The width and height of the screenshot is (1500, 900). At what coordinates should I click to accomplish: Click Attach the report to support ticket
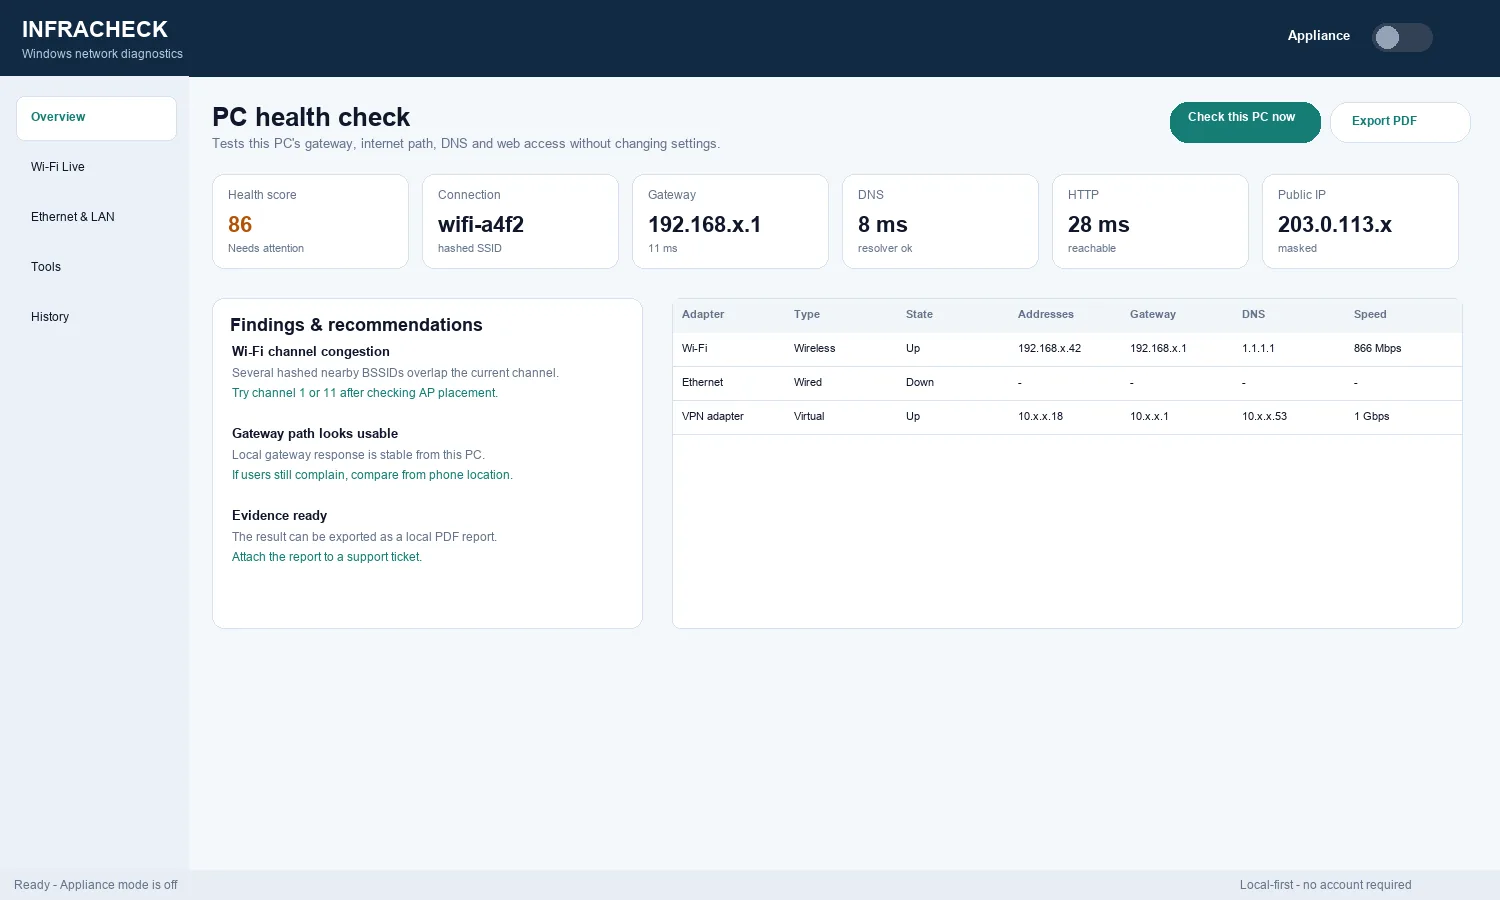[x=327, y=557]
